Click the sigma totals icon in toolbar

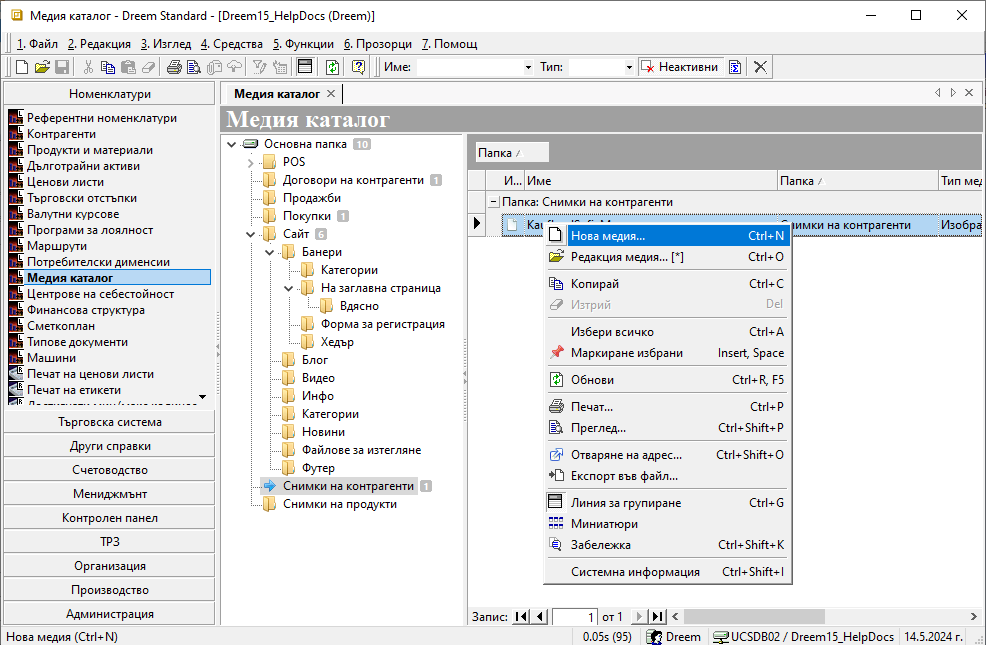click(735, 67)
